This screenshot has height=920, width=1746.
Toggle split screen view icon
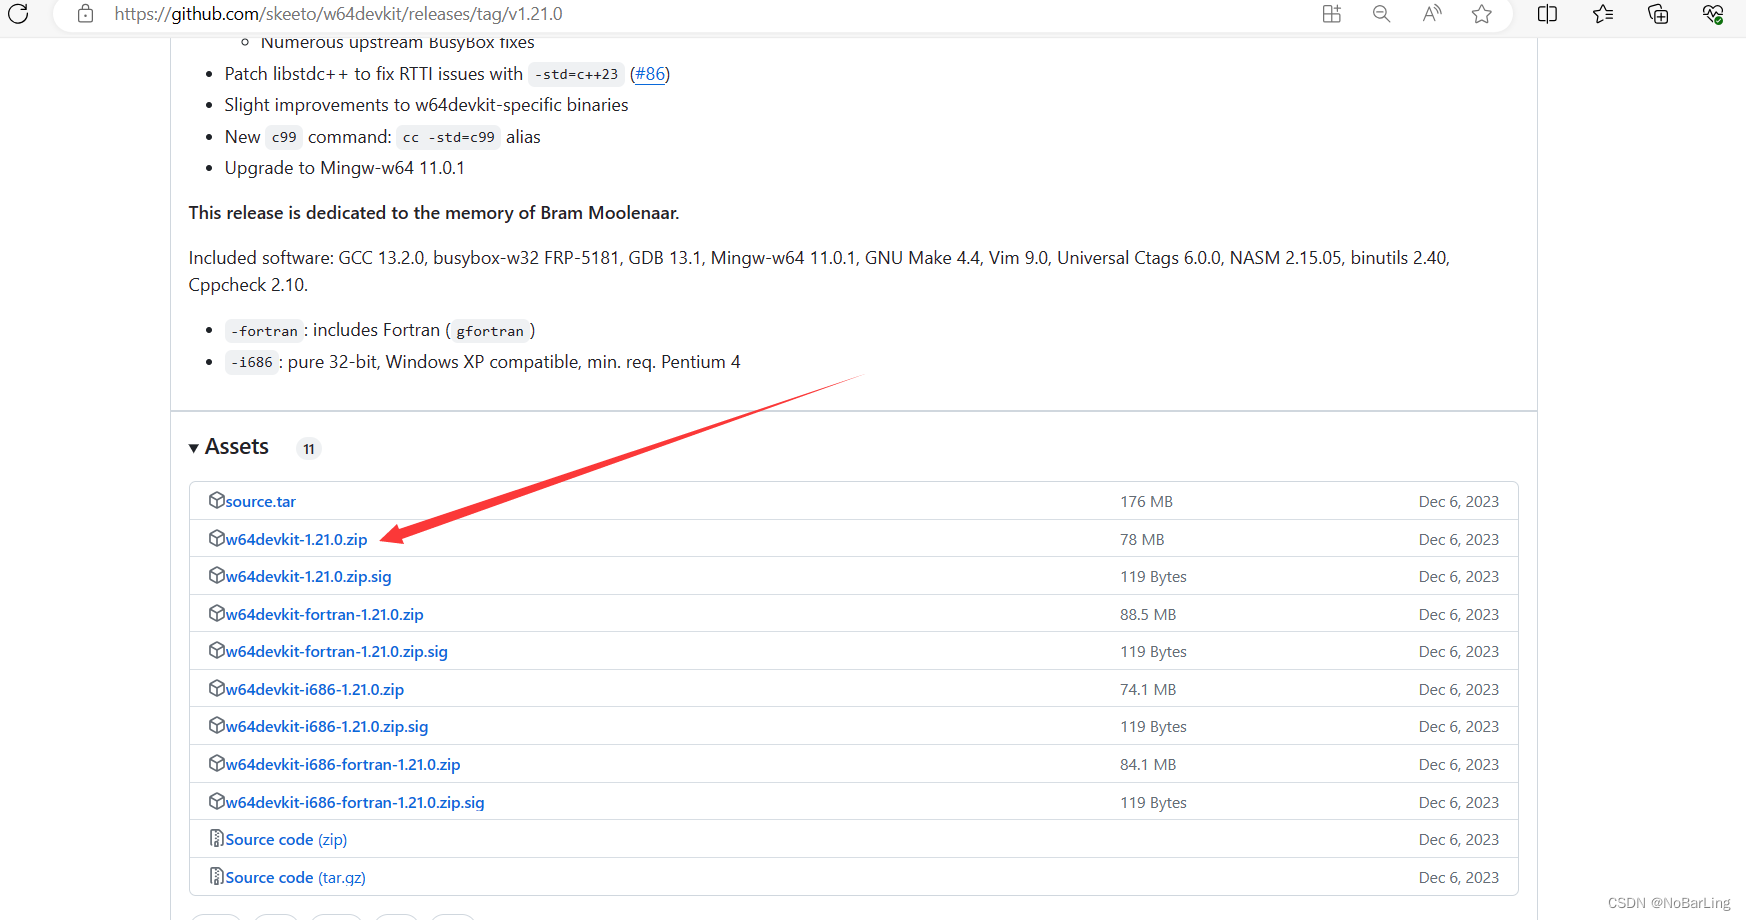pyautogui.click(x=1547, y=14)
